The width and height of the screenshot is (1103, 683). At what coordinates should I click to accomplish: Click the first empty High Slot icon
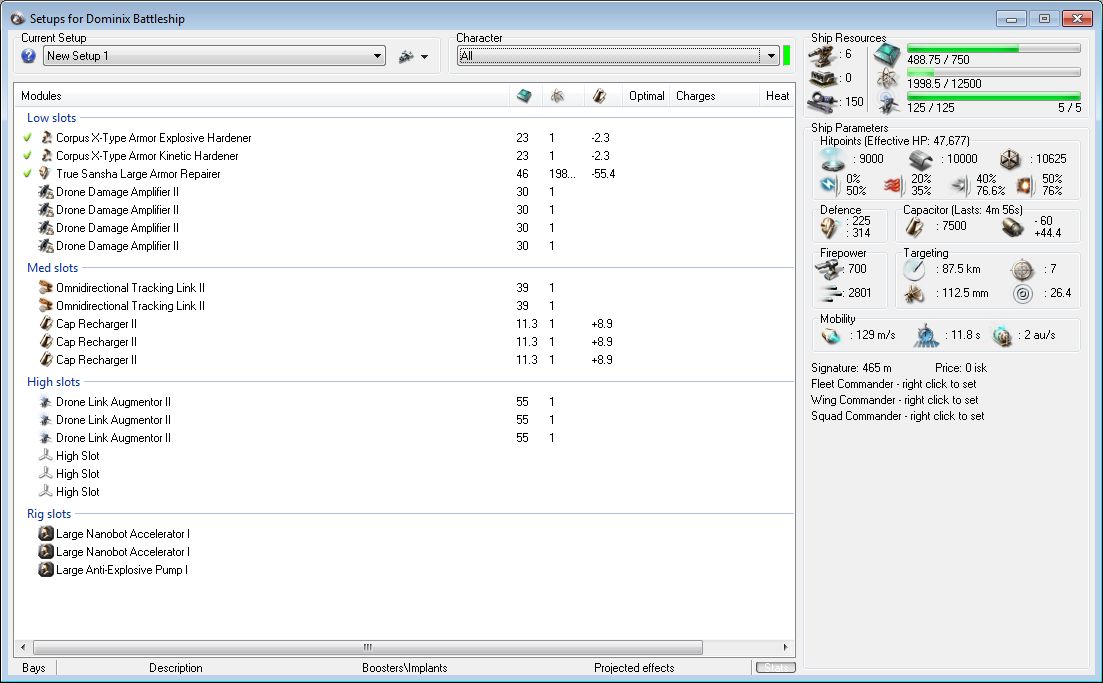coord(46,455)
